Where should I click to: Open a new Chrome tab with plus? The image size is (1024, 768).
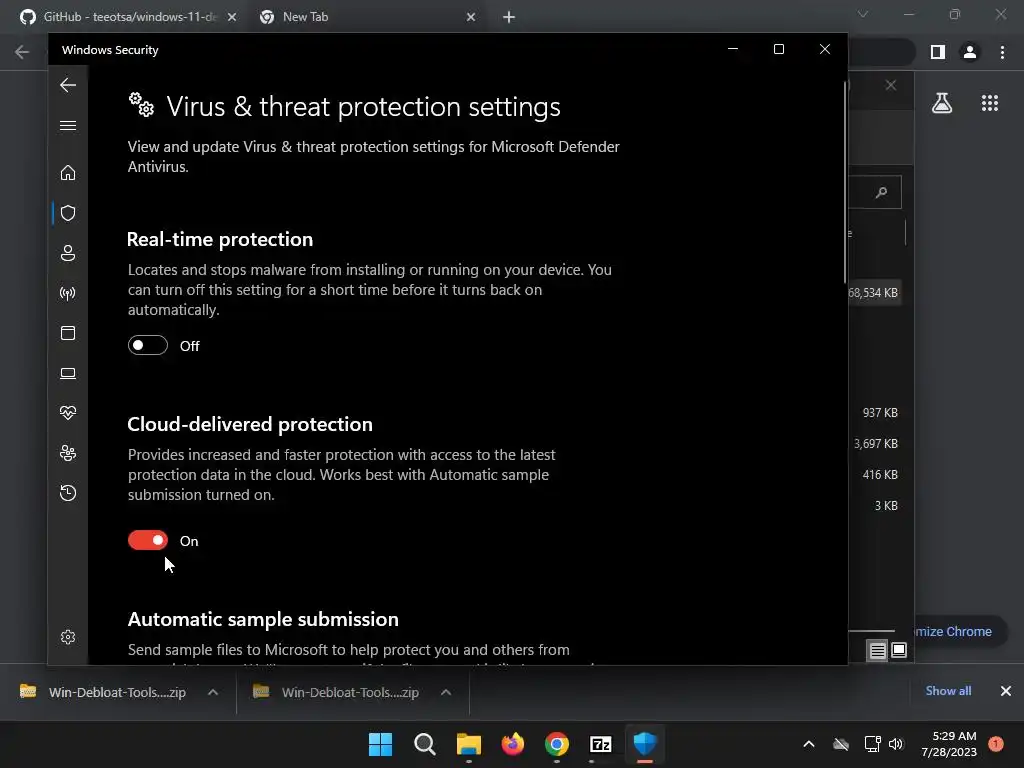point(509,18)
